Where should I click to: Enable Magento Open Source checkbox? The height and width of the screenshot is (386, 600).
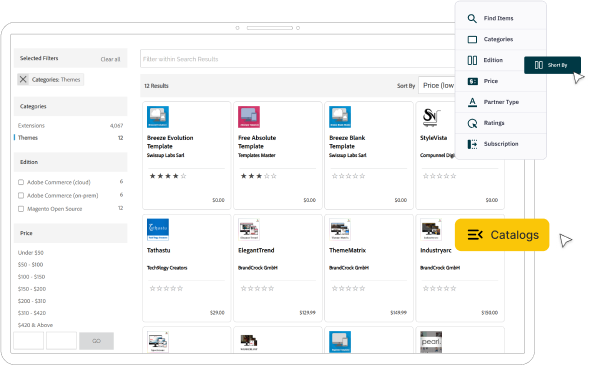point(21,209)
